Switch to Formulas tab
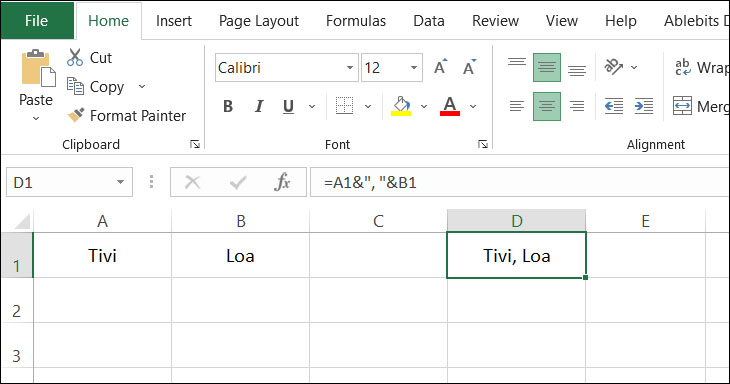730x384 pixels. point(356,20)
